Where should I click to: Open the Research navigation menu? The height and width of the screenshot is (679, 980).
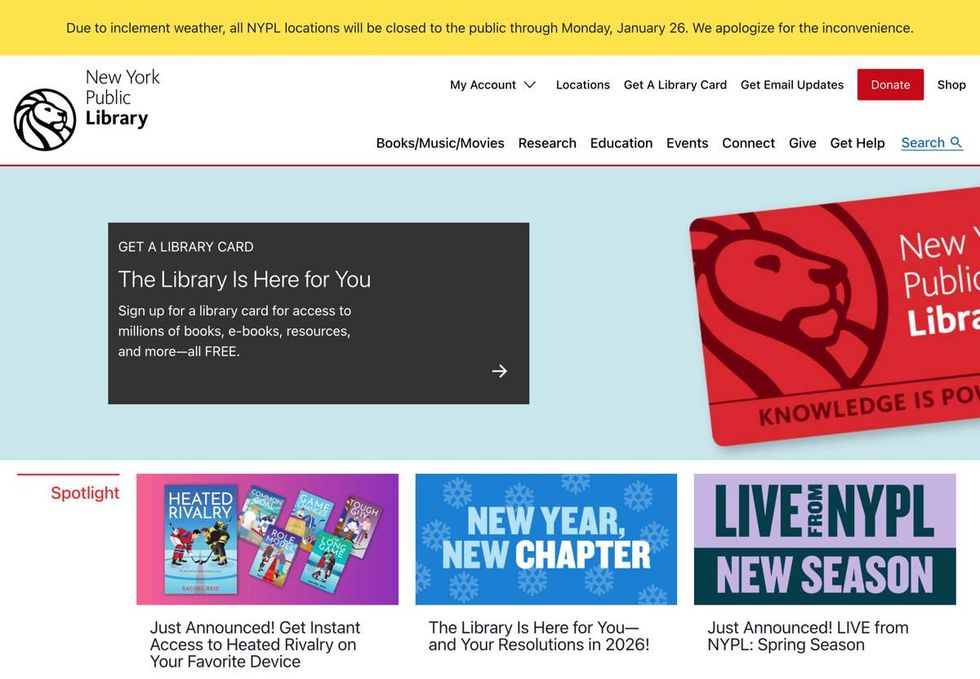[x=546, y=143]
